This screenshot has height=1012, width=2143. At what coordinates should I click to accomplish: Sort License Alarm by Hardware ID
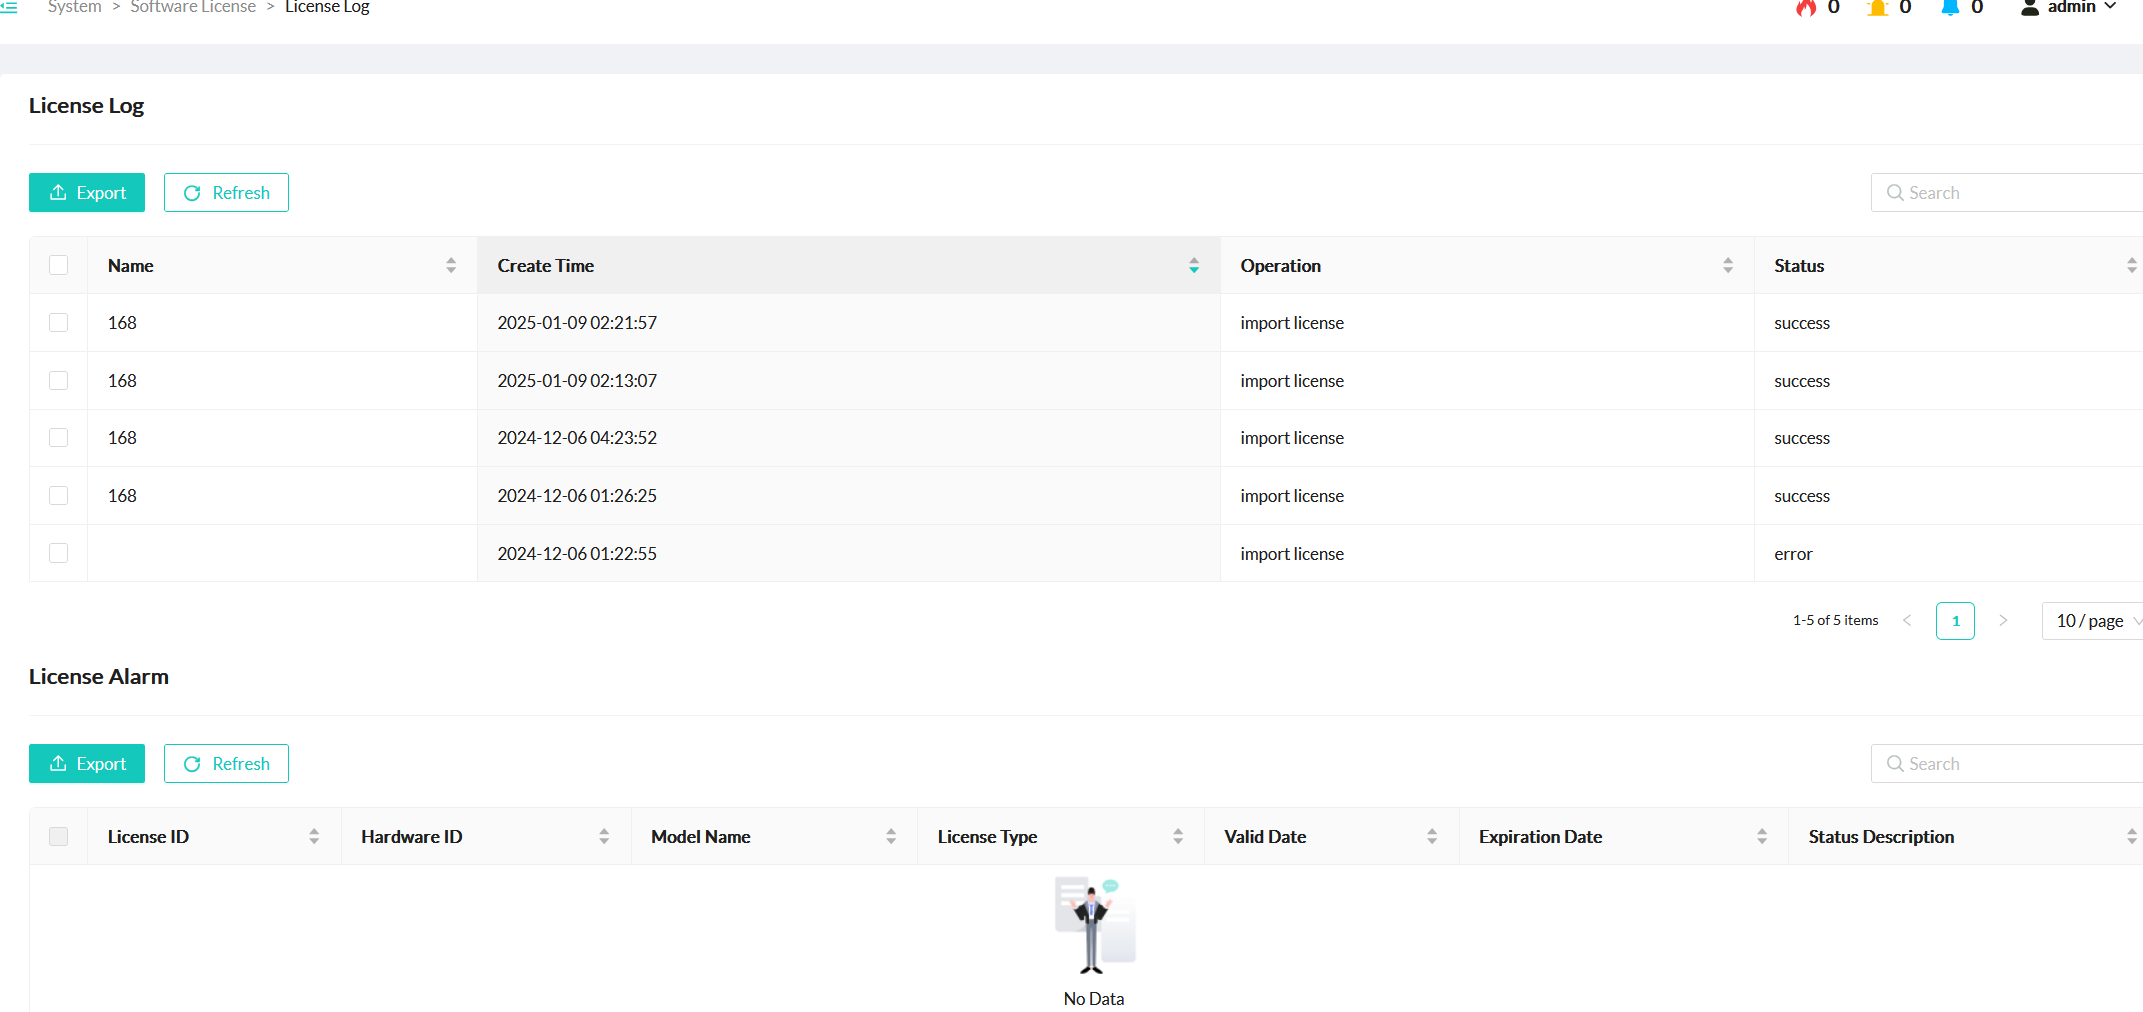(604, 837)
